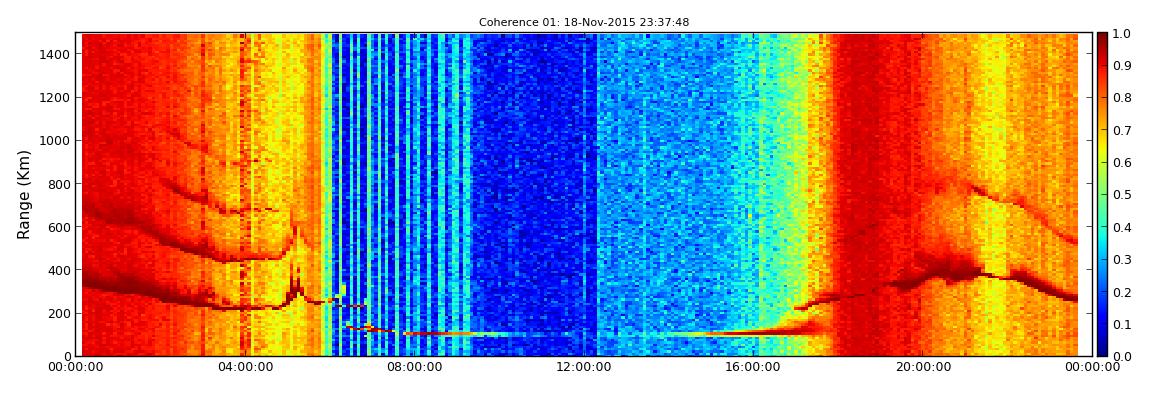Click the Range axis tick '800'
The height and width of the screenshot is (407, 1150).
click(59, 184)
